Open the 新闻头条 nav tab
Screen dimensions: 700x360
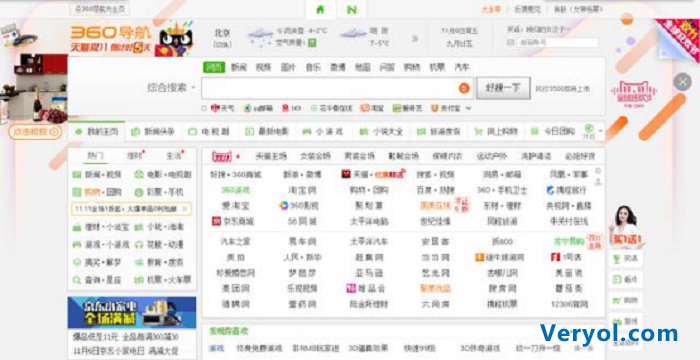pyautogui.click(x=153, y=131)
